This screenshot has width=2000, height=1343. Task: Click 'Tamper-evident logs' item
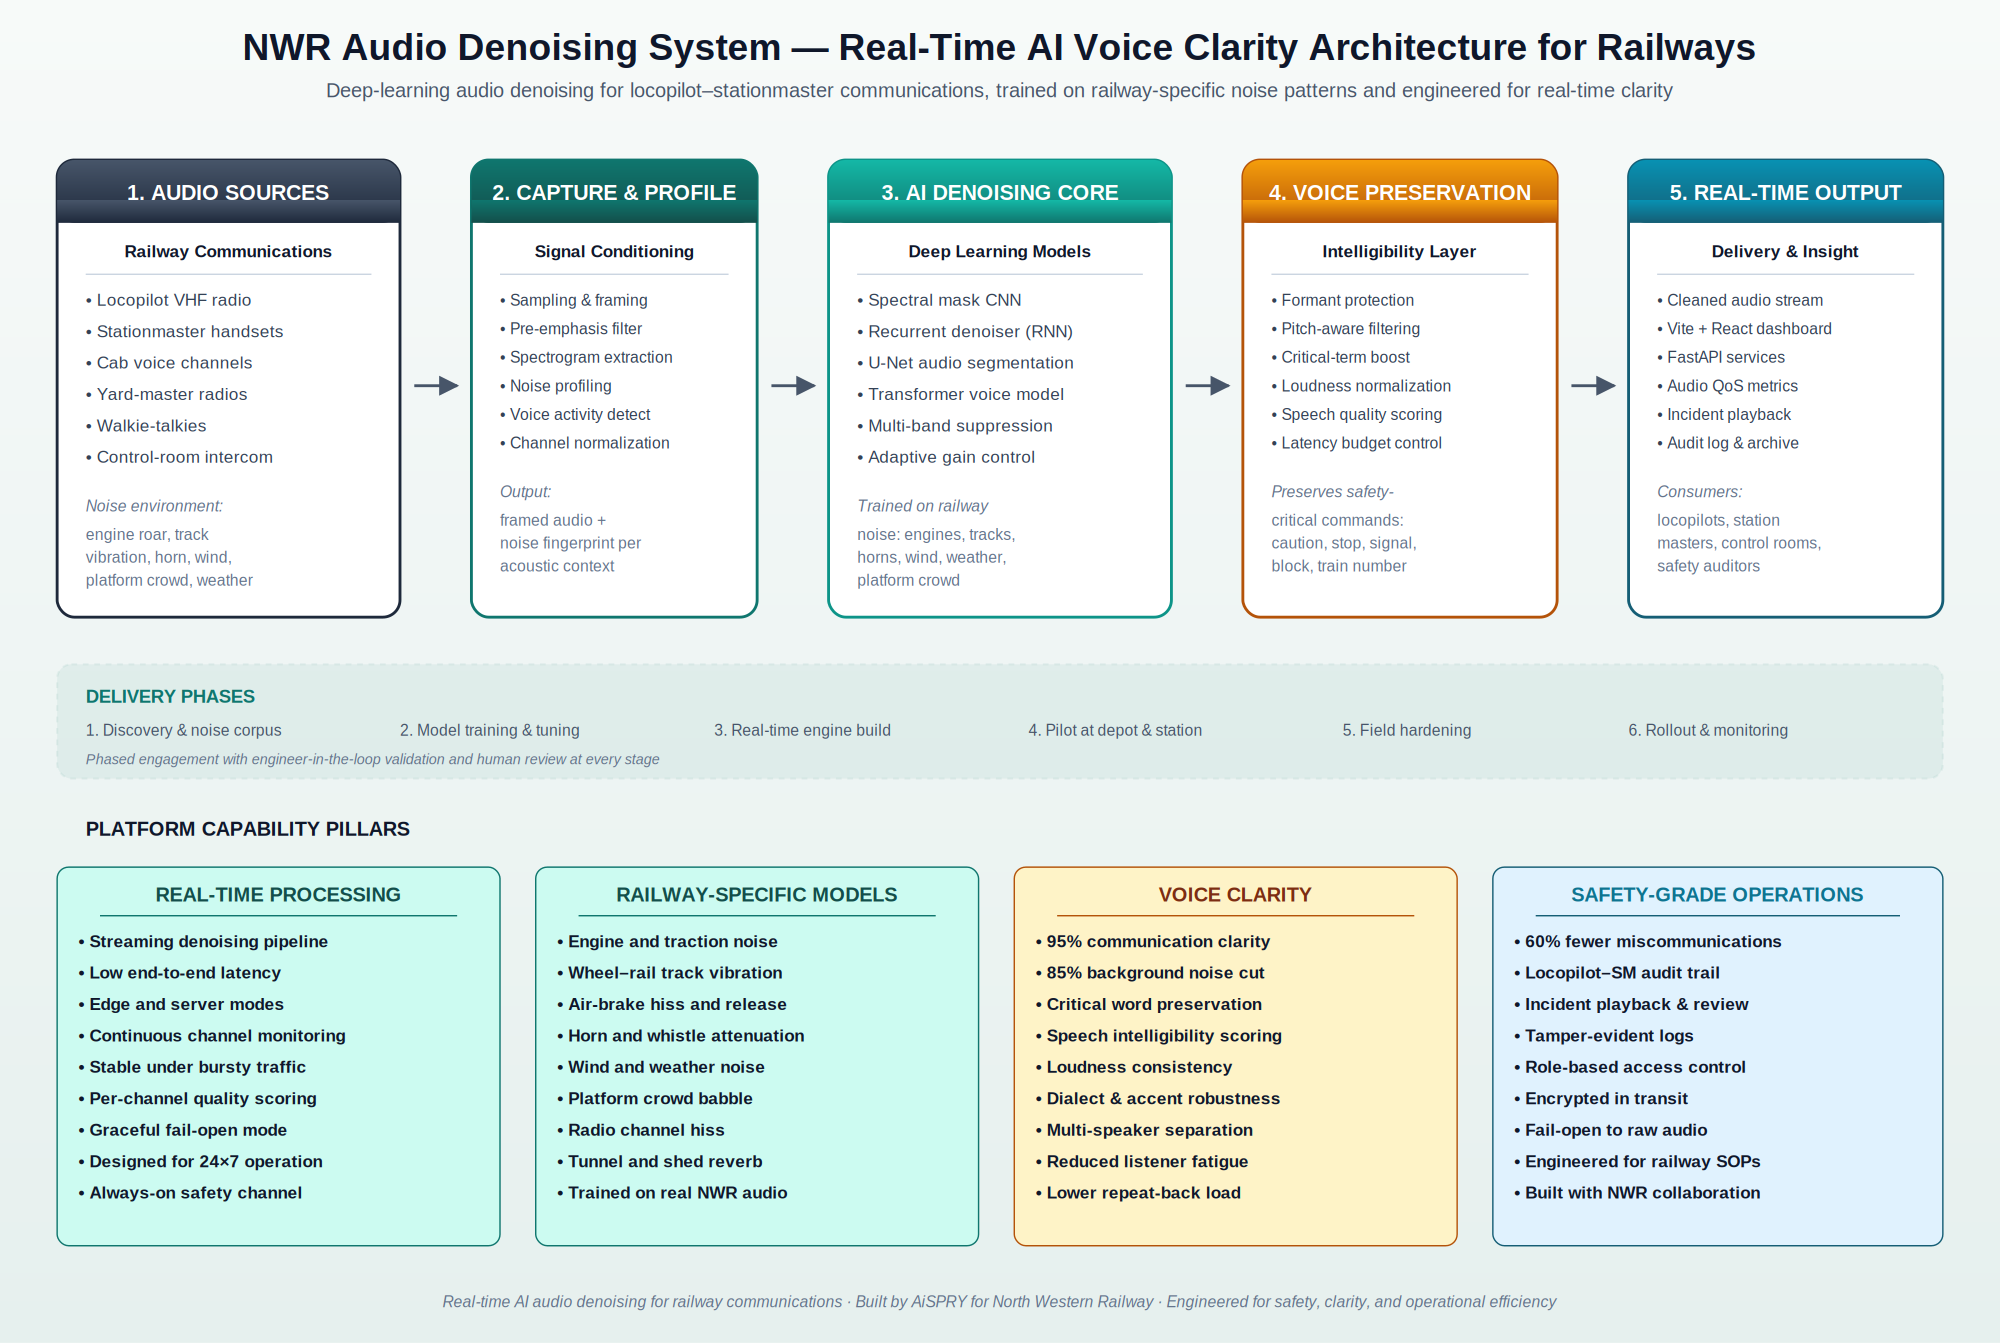pos(1604,1036)
